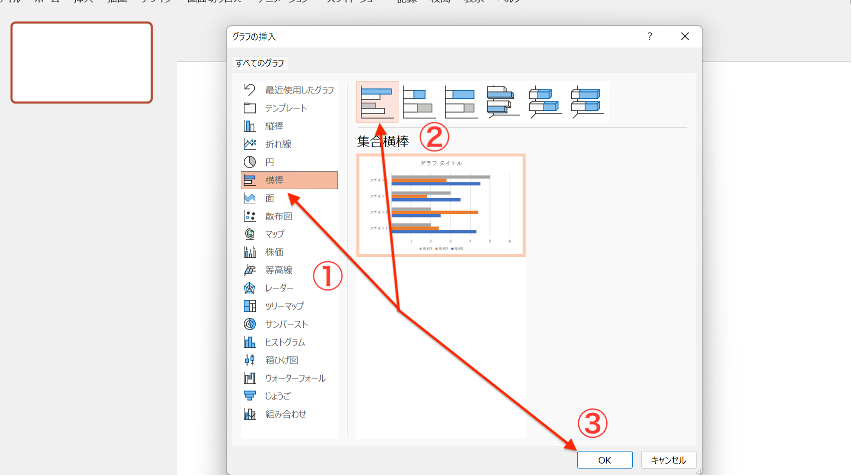
Task: Confirm chart insertion with OK button
Action: click(x=605, y=460)
